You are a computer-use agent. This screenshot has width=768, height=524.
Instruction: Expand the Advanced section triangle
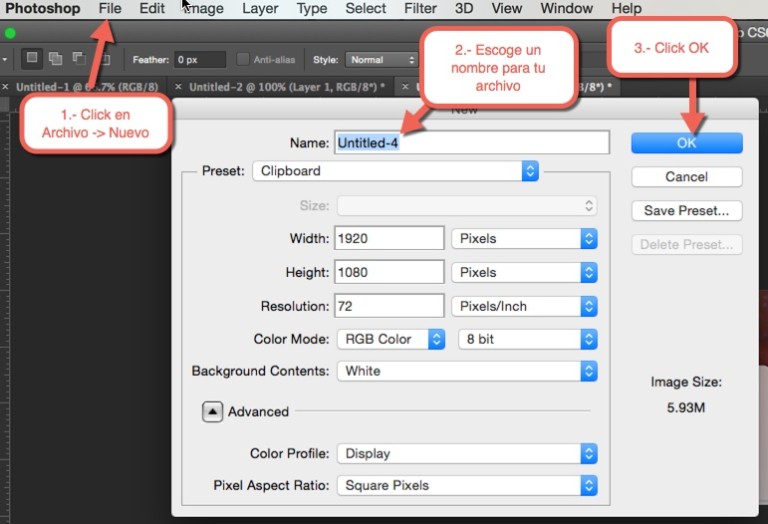click(212, 412)
